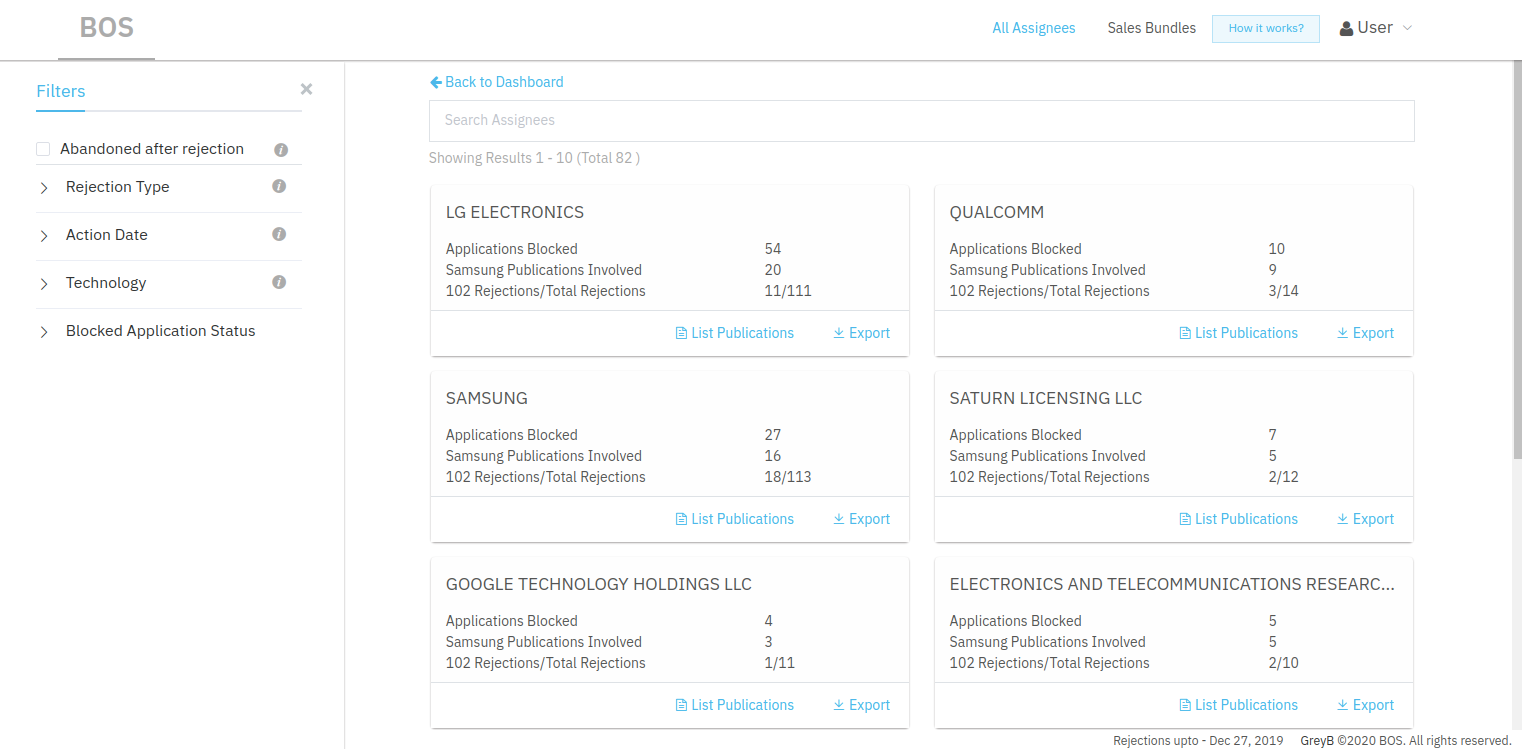1522x749 pixels.
Task: Click Blocked Application Status label
Action: [161, 331]
